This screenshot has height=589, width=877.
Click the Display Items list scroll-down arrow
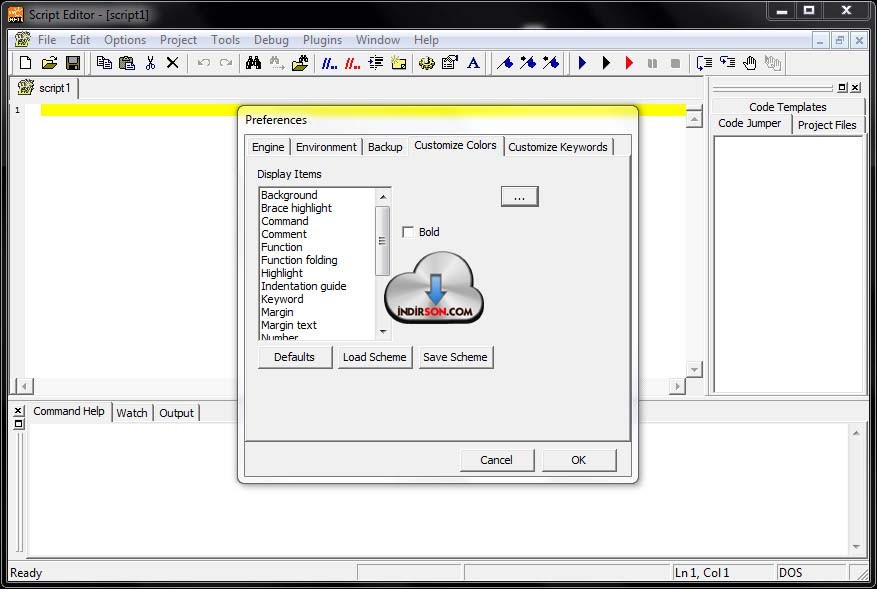(x=383, y=332)
